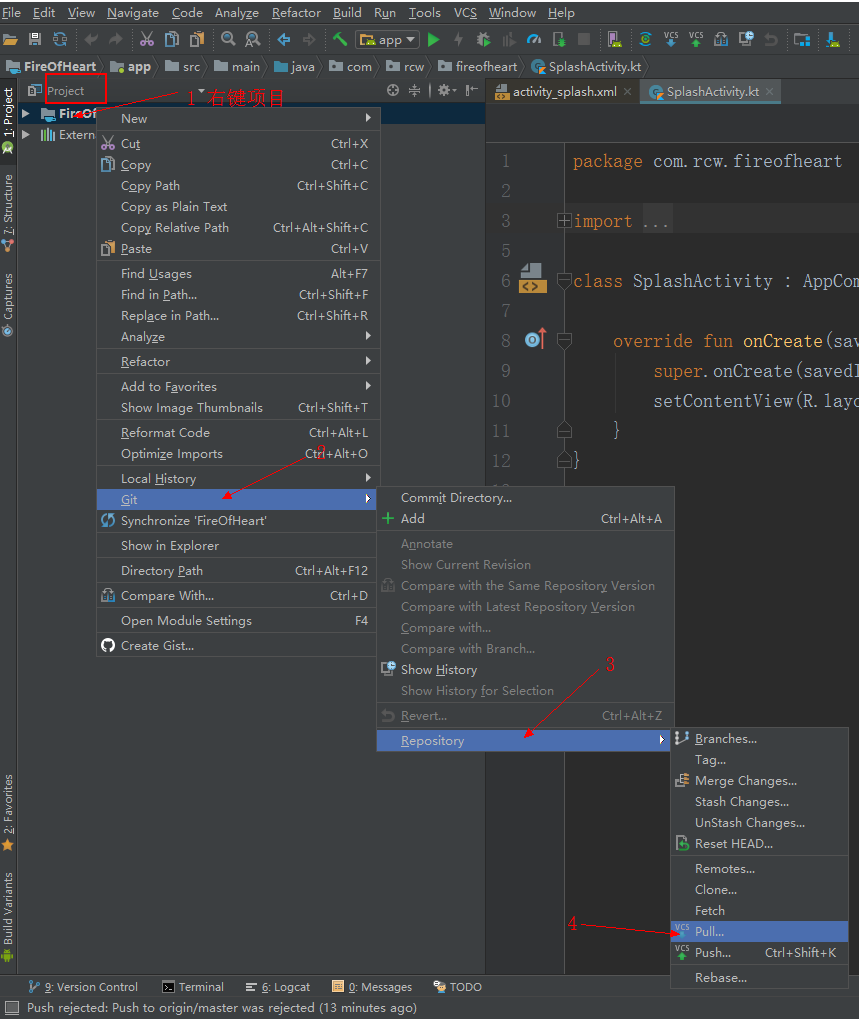The width and height of the screenshot is (859, 1019).
Task: Choose Pull... from Repository submenu
Action: (760, 931)
